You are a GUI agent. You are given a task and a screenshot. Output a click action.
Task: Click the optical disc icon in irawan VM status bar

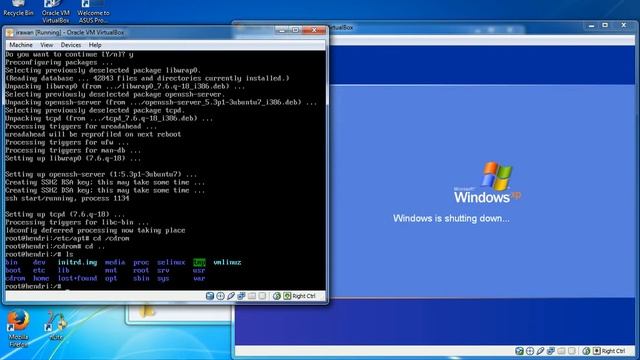coord(220,296)
